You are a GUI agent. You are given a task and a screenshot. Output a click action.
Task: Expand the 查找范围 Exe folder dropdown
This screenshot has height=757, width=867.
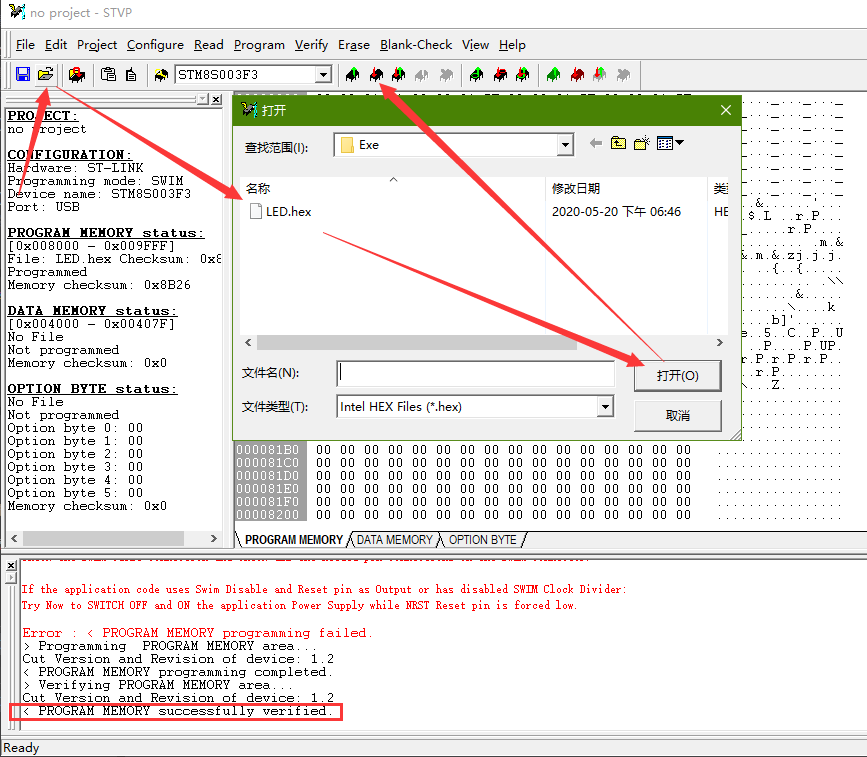pos(565,145)
